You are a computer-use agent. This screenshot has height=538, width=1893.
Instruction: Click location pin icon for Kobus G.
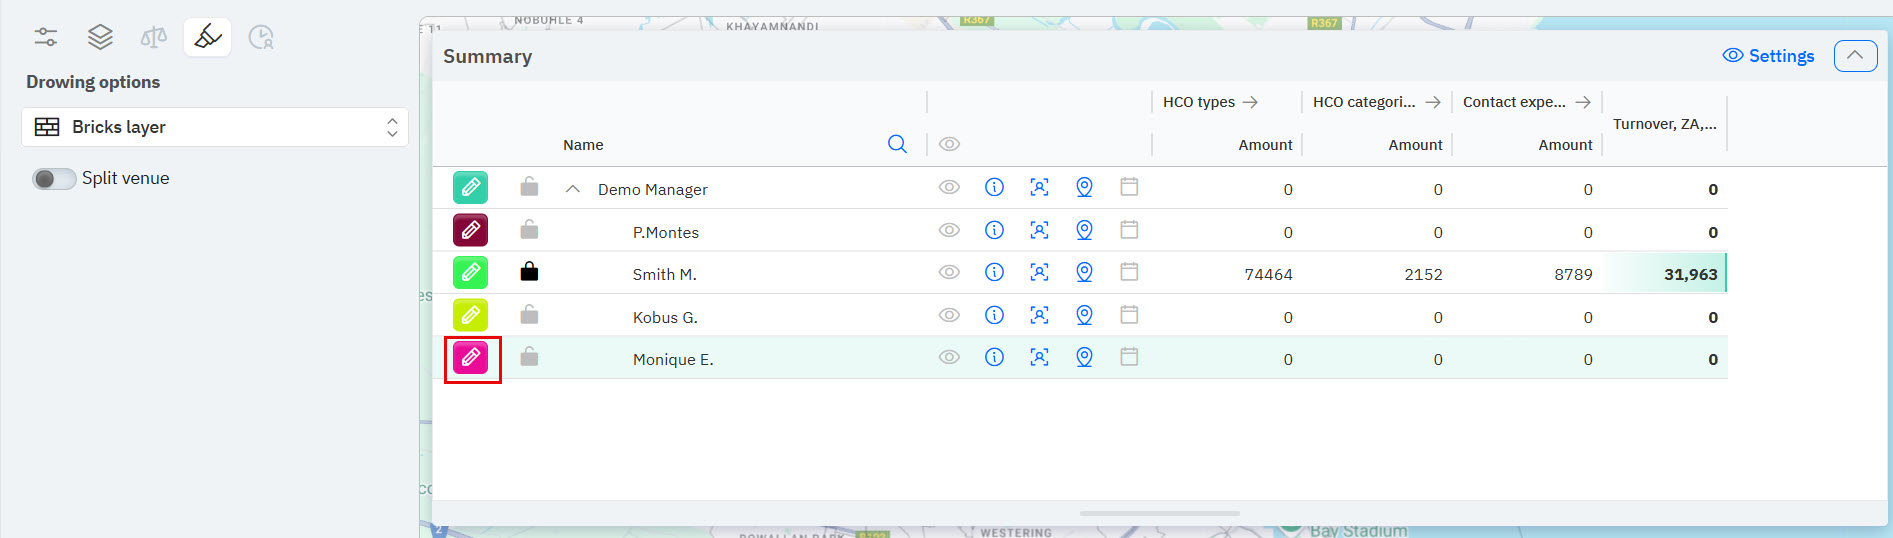coord(1084,315)
